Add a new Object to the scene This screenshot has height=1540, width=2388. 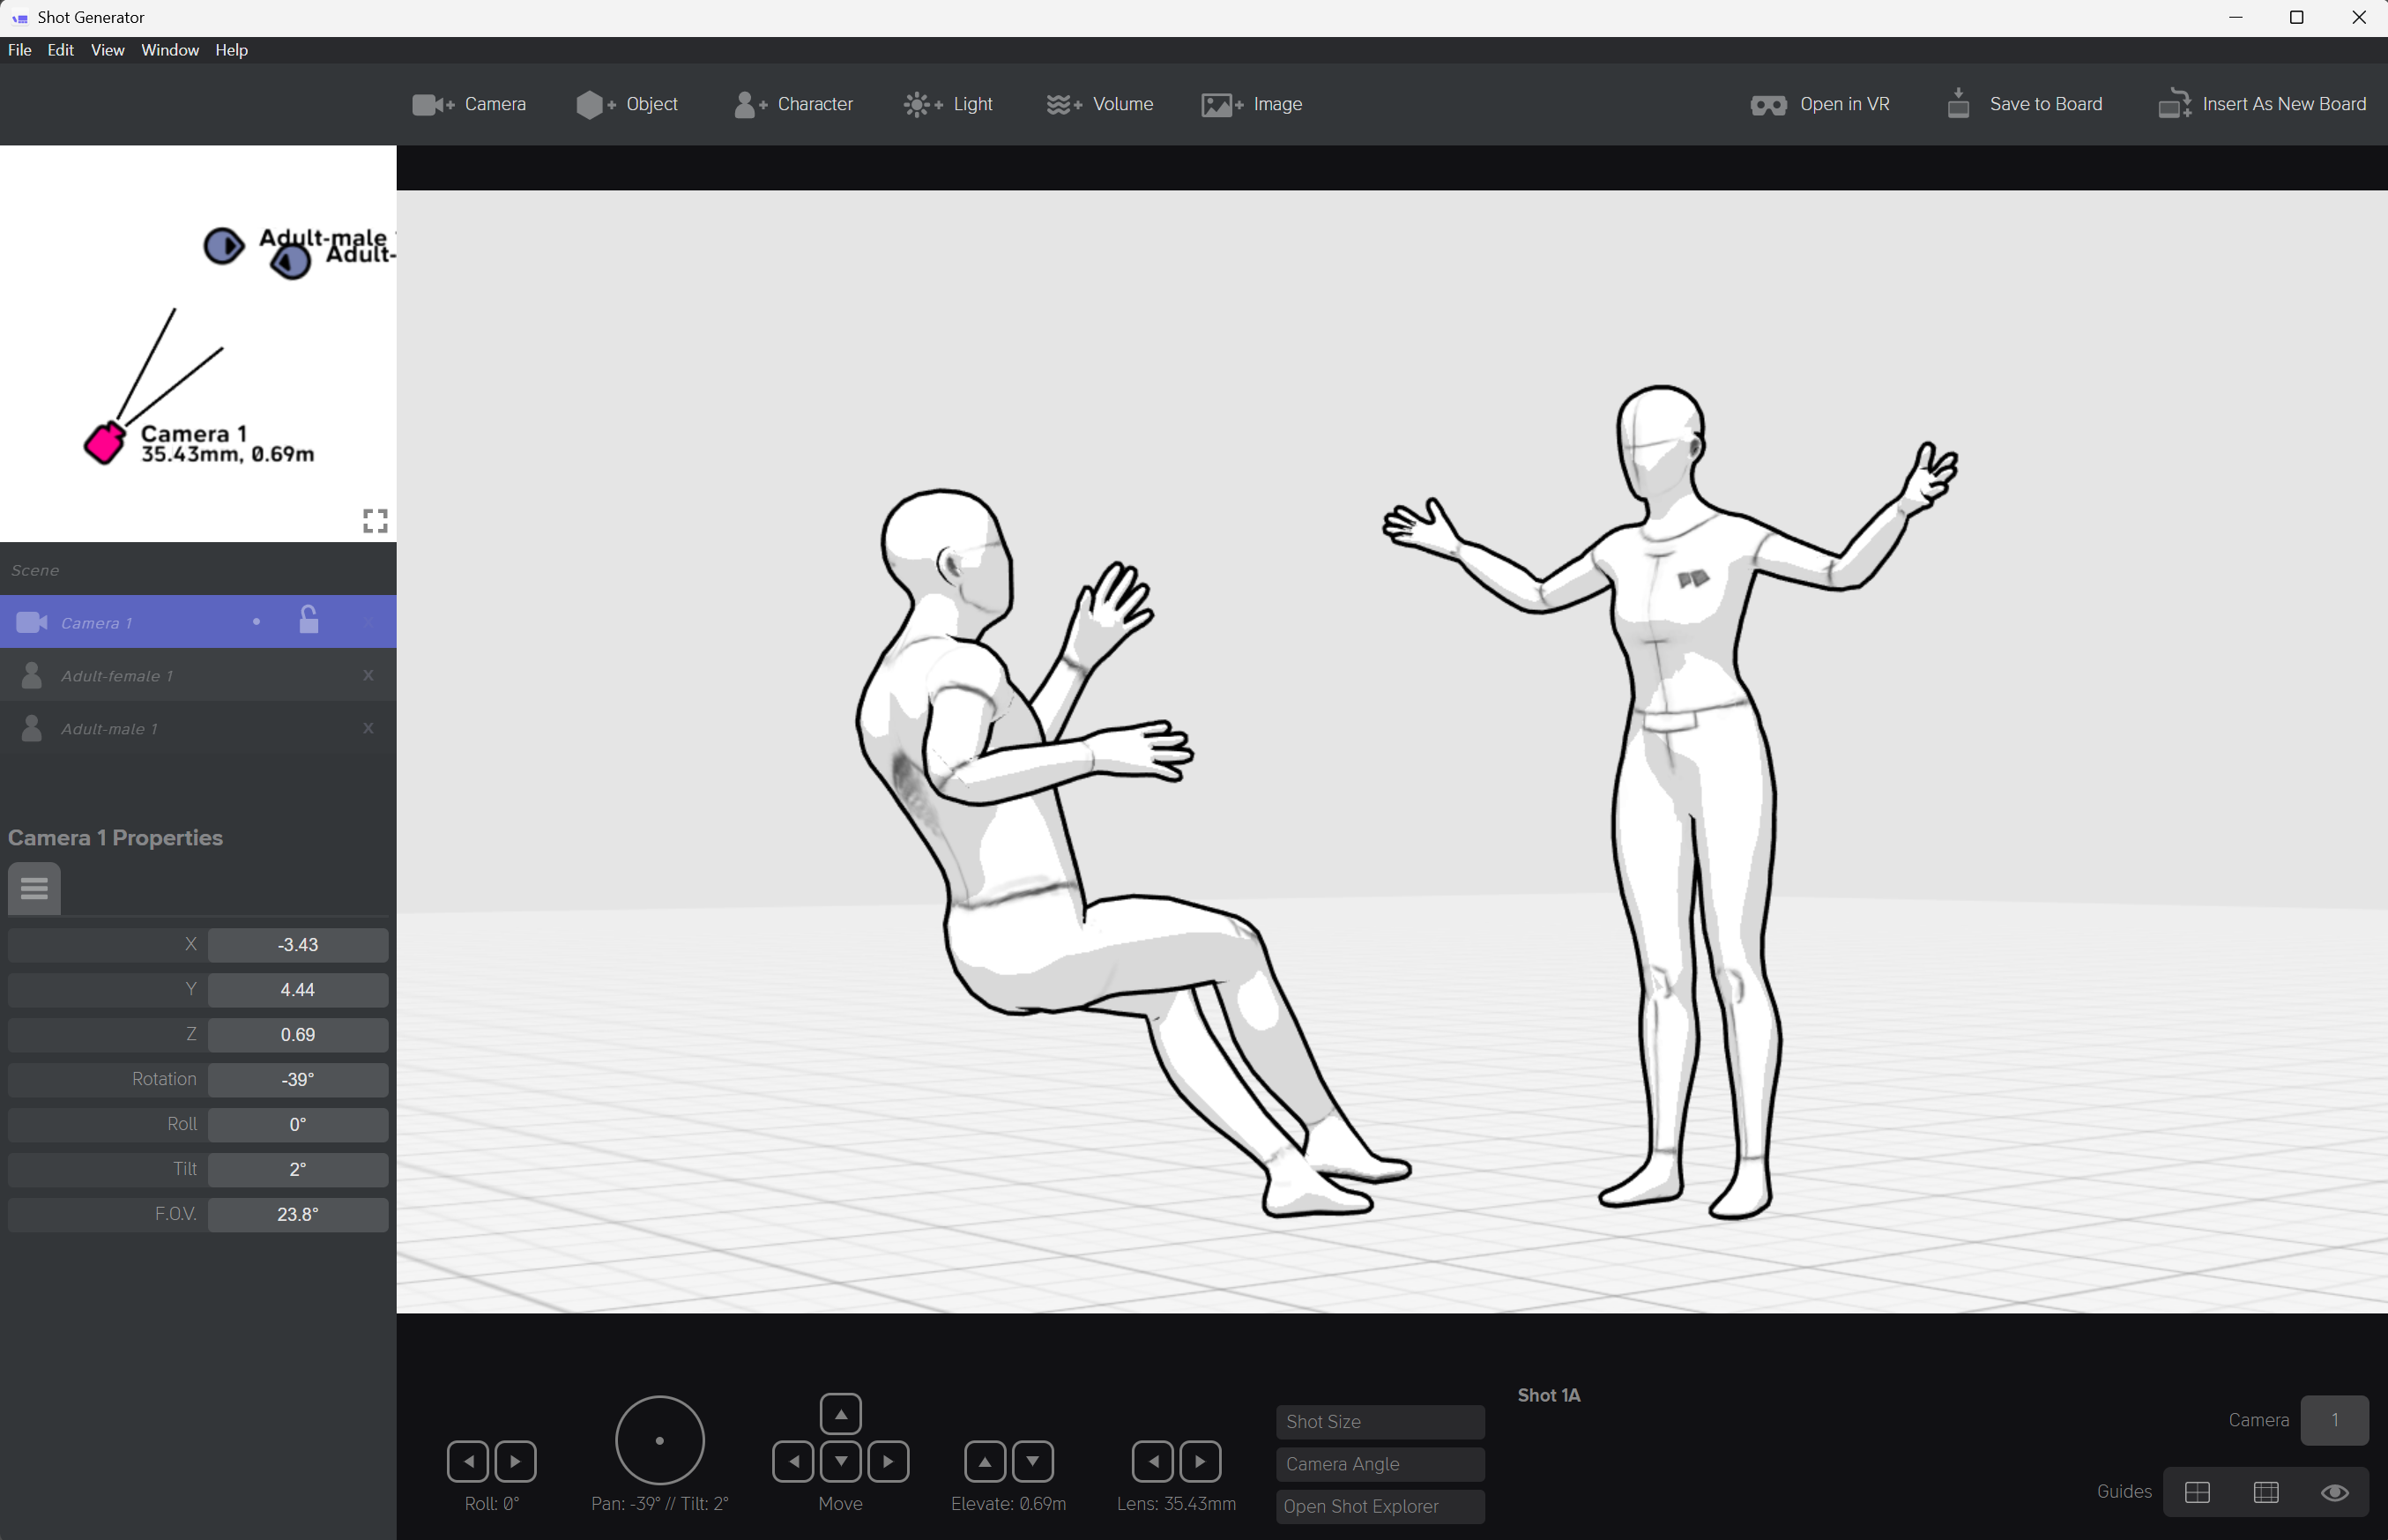click(x=627, y=104)
